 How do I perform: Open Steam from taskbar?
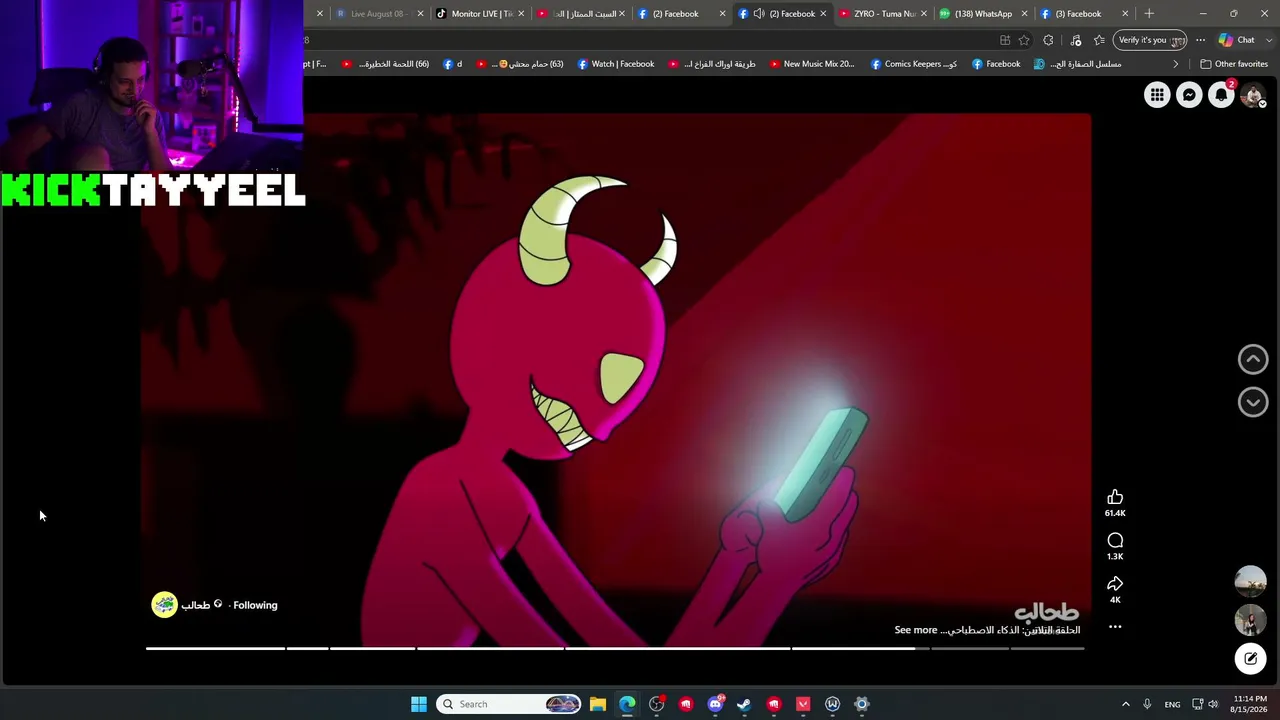pos(744,704)
